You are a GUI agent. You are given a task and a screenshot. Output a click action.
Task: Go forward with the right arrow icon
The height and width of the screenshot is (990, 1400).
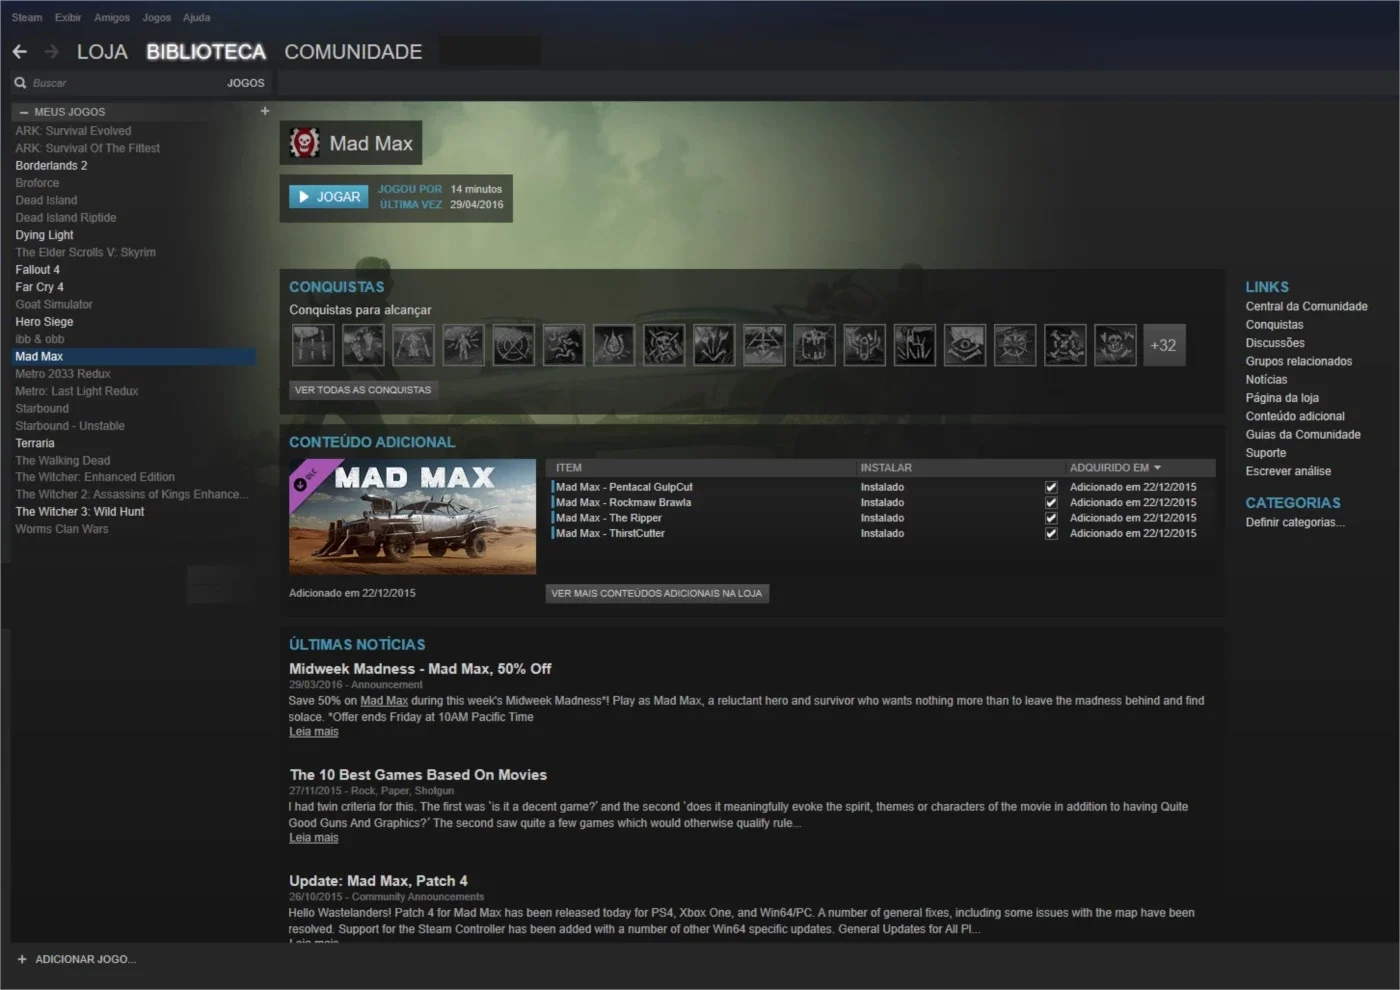pos(52,51)
